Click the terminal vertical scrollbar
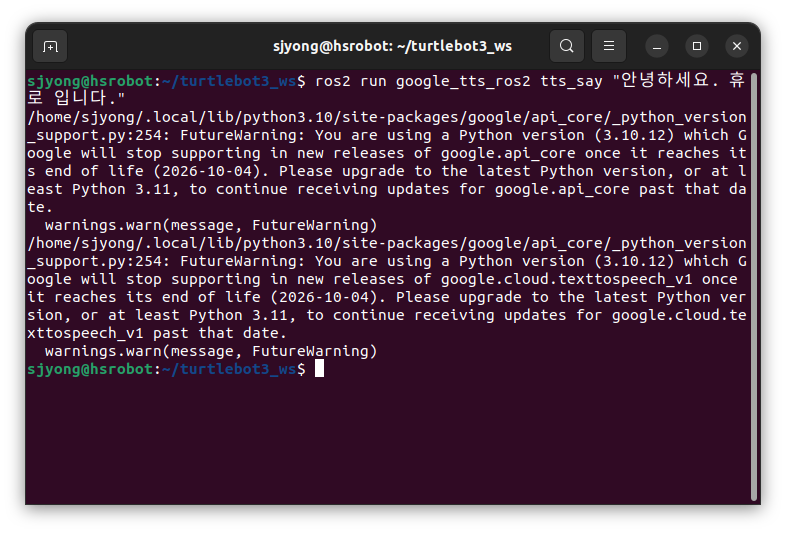Image resolution: width=786 pixels, height=533 pixels. [753, 287]
